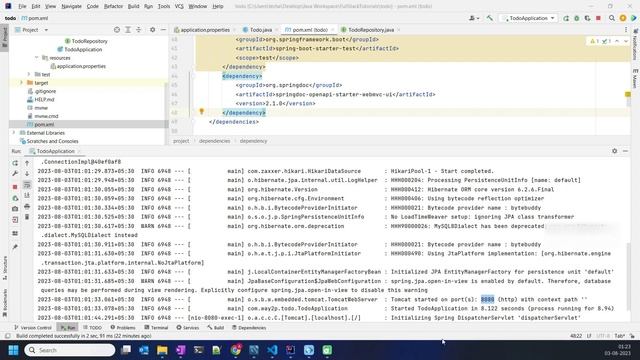Go to previous highlighted problem arrow

coord(617,41)
